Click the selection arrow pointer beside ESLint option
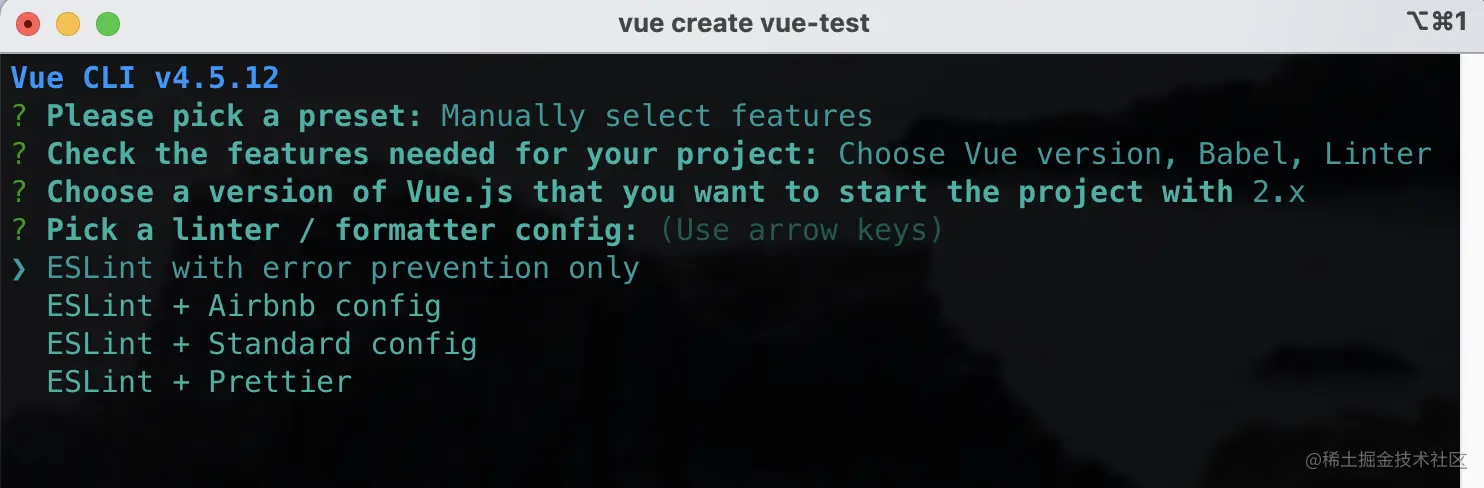The width and height of the screenshot is (1484, 488). (20, 268)
